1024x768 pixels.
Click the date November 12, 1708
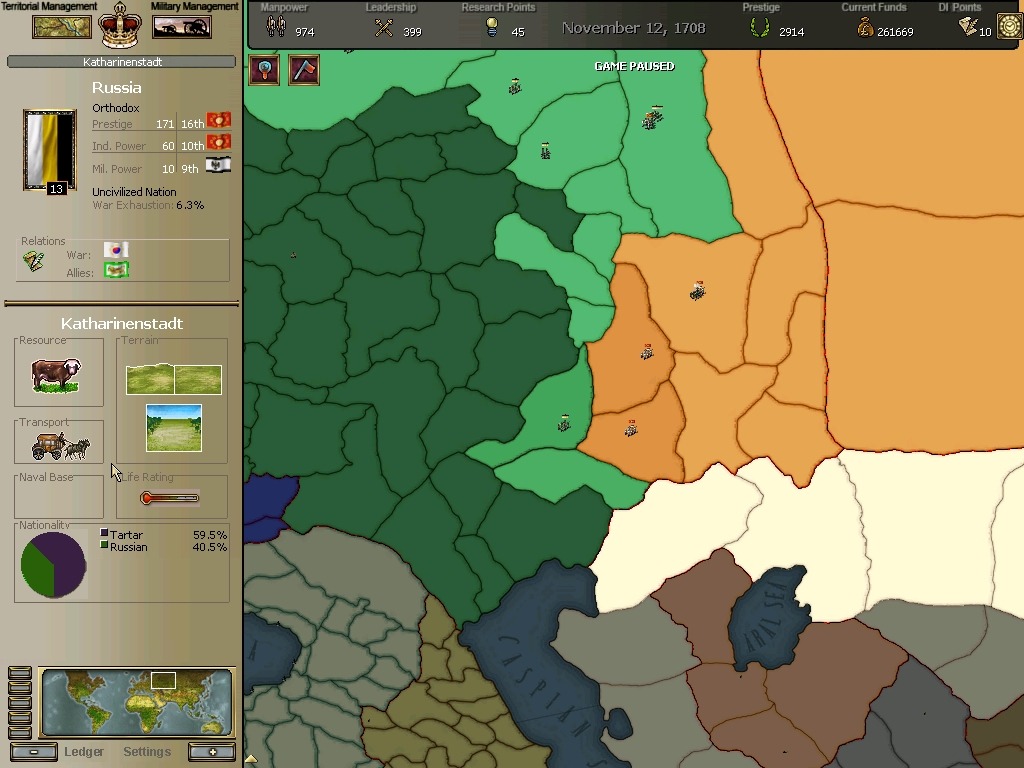click(x=633, y=28)
